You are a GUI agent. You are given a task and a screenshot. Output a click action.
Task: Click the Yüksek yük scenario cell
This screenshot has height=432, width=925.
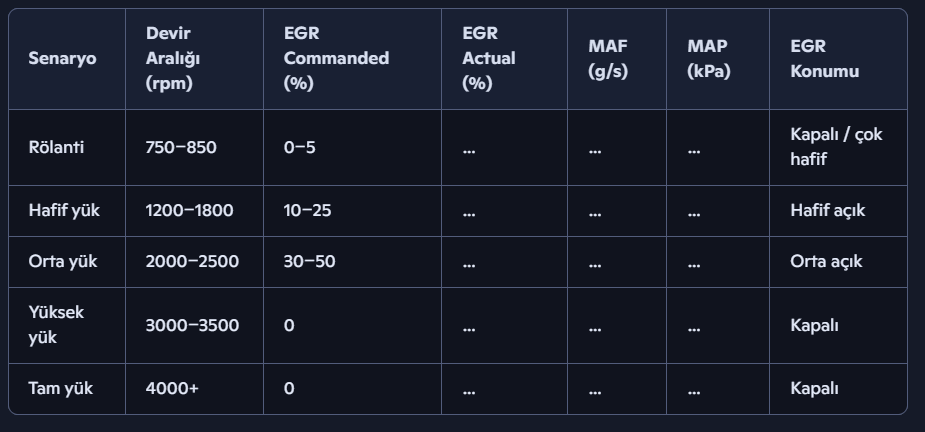click(57, 325)
